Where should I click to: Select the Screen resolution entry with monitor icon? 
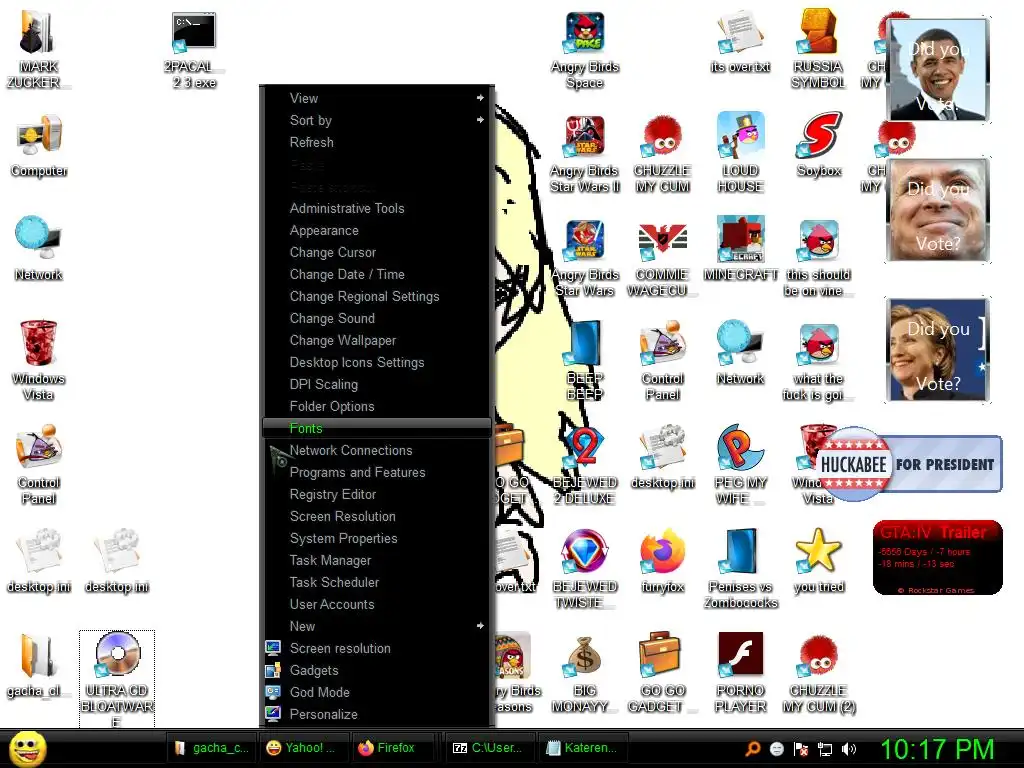pyautogui.click(x=377, y=648)
